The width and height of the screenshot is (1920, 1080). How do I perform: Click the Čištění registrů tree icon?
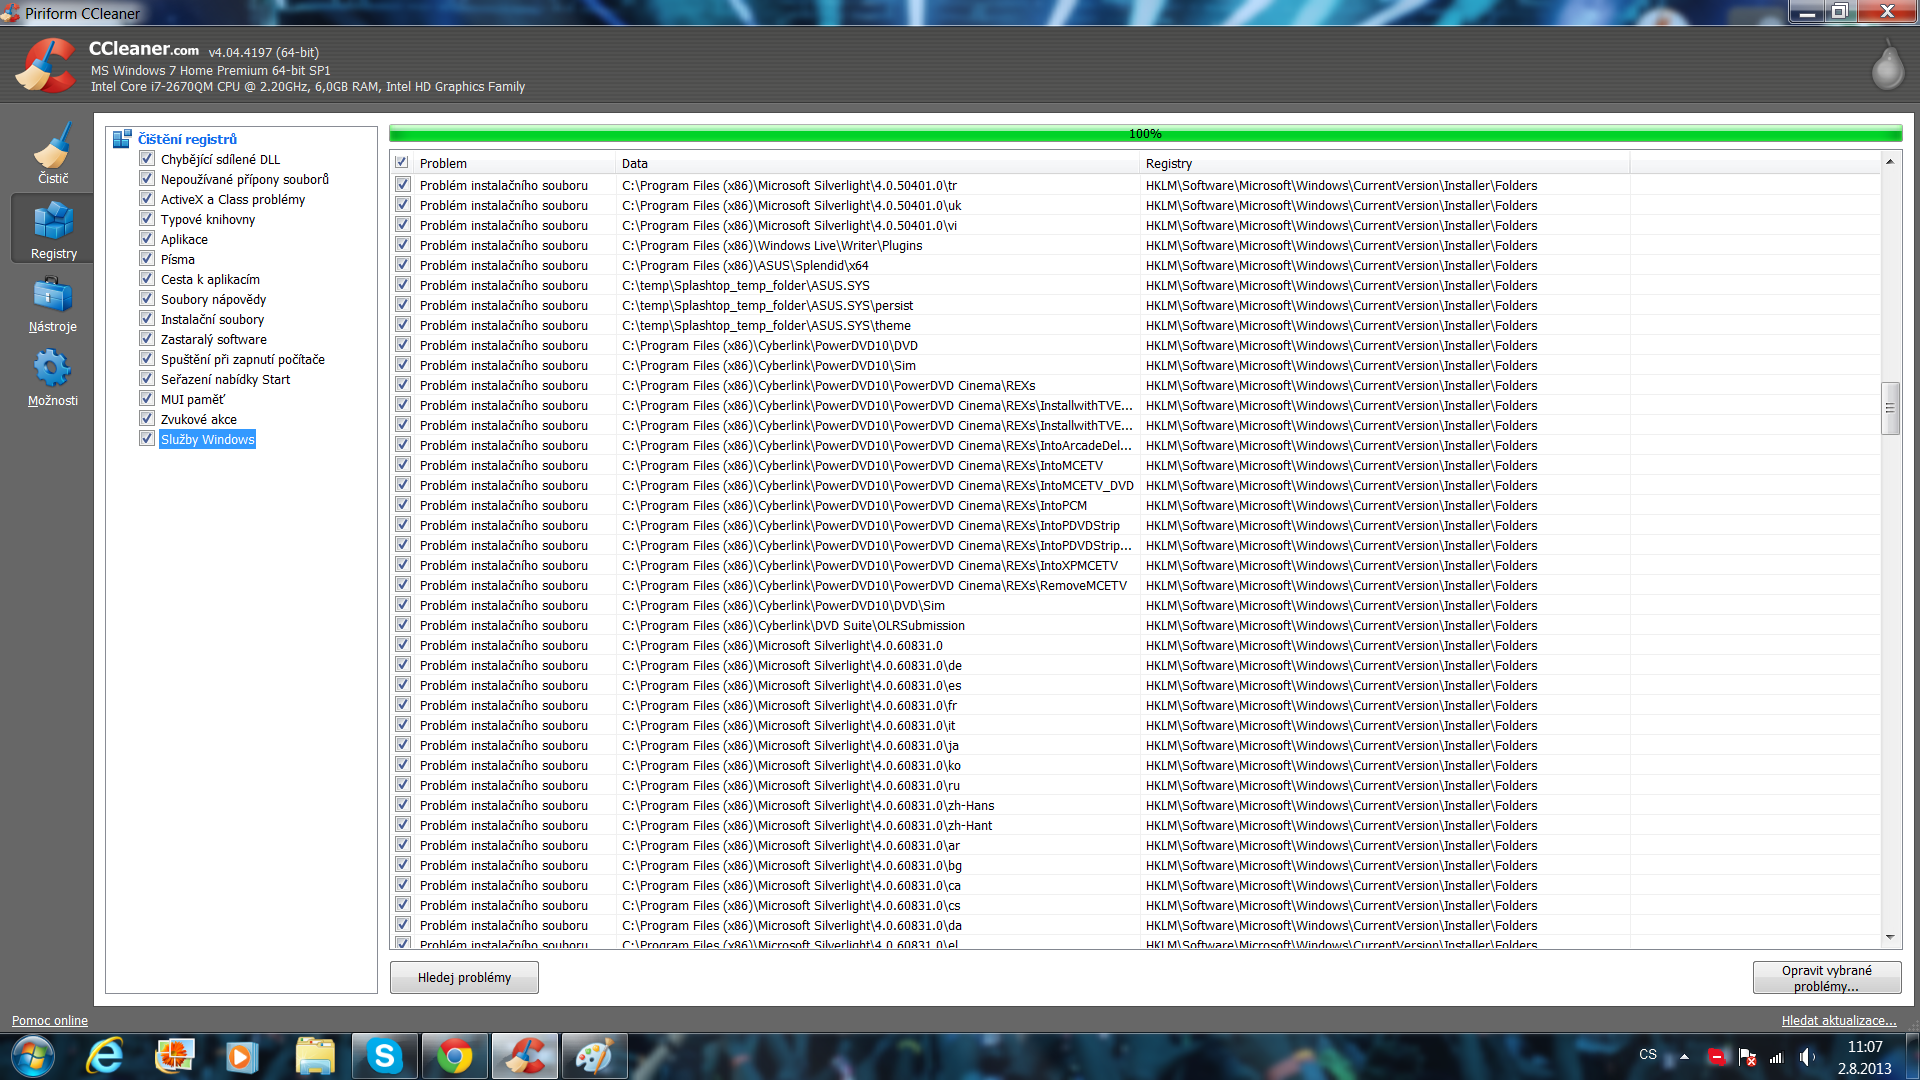122,139
